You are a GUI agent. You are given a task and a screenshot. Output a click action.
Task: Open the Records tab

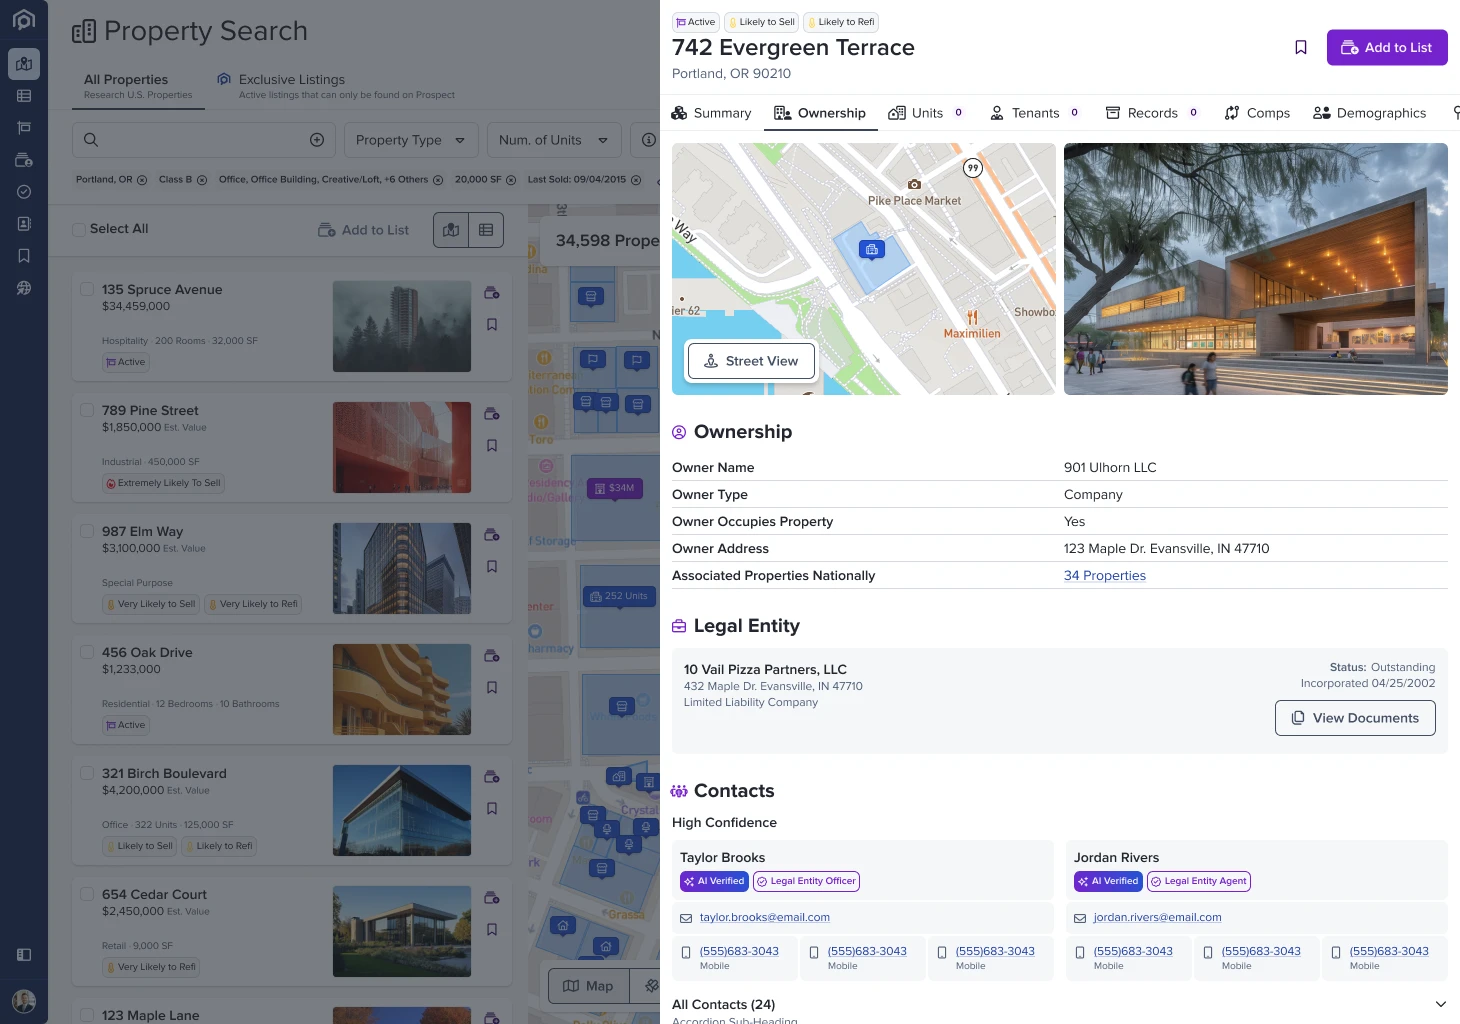pyautogui.click(x=1152, y=113)
